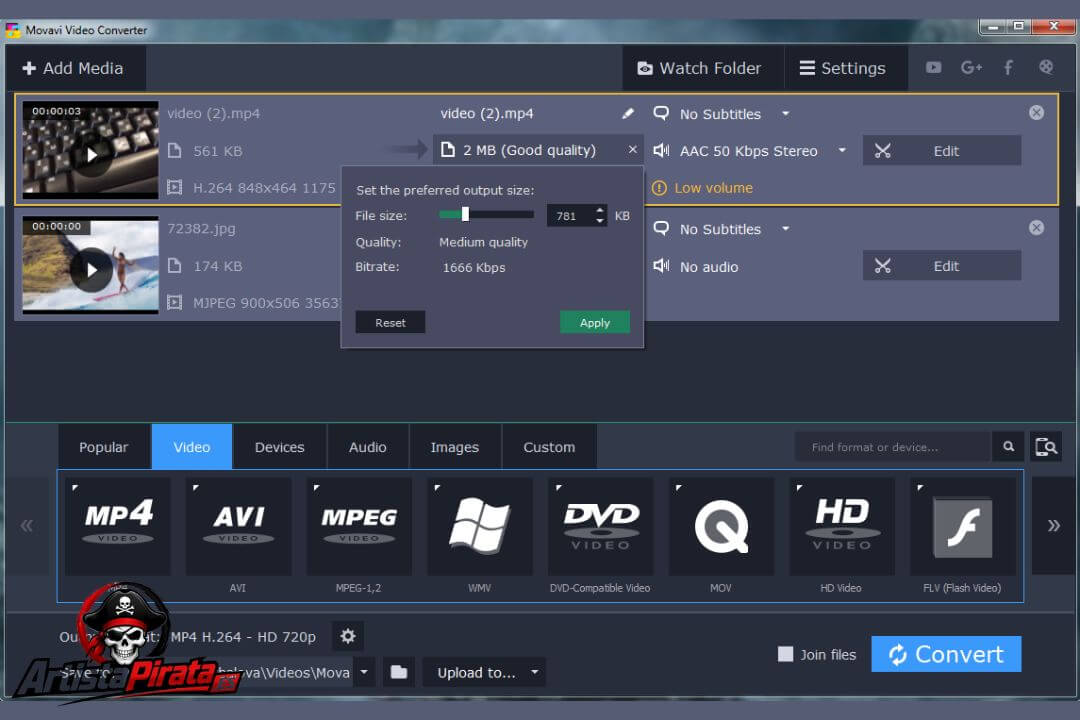Viewport: 1080px width, 720px height.
Task: Open the Upload to dropdown
Action: point(485,672)
